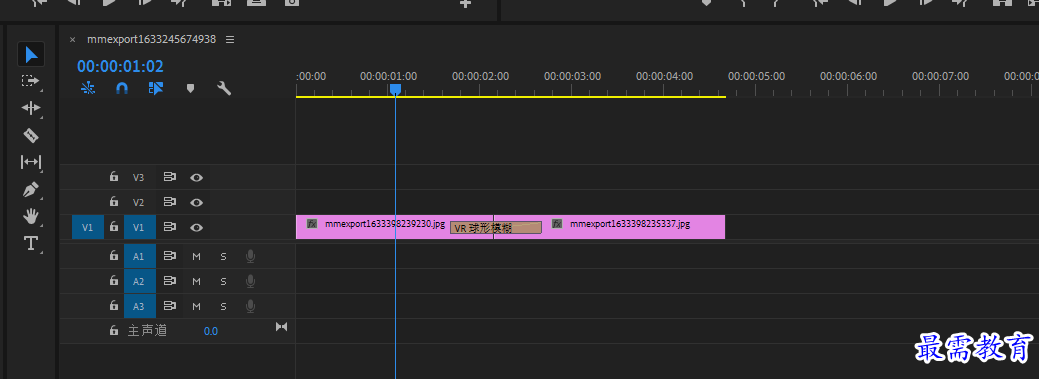The height and width of the screenshot is (379, 1039).
Task: Toggle V2 track targeting label
Action: tap(138, 202)
